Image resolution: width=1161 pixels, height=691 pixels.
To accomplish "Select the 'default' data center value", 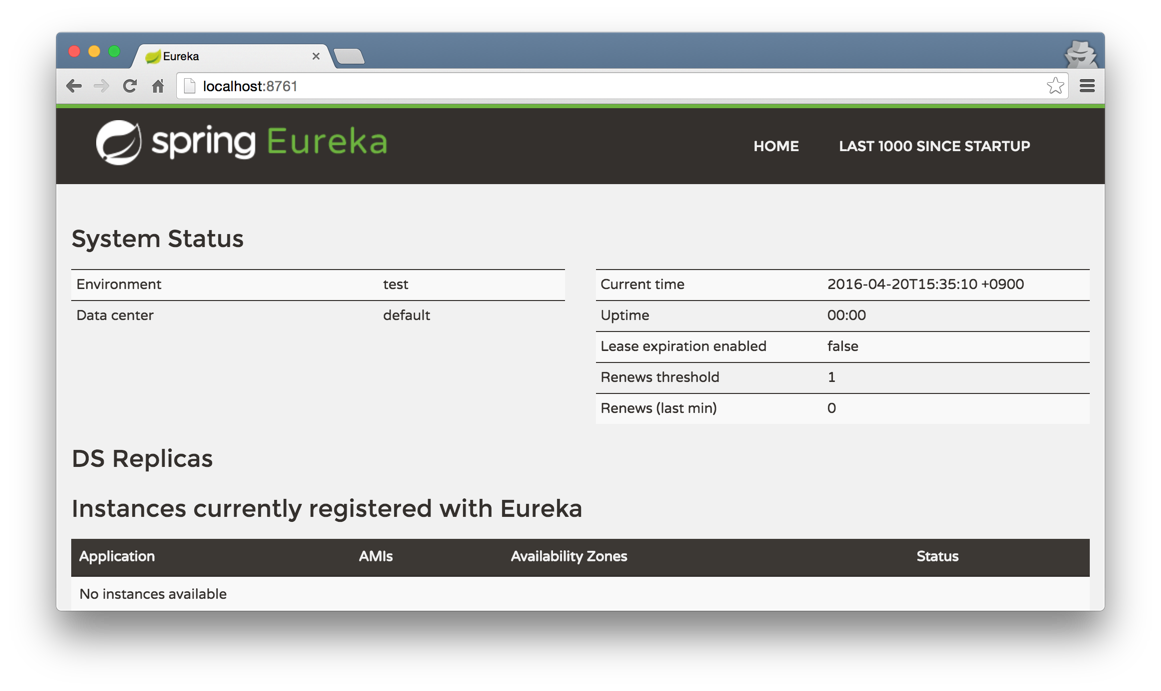I will click(x=406, y=316).
